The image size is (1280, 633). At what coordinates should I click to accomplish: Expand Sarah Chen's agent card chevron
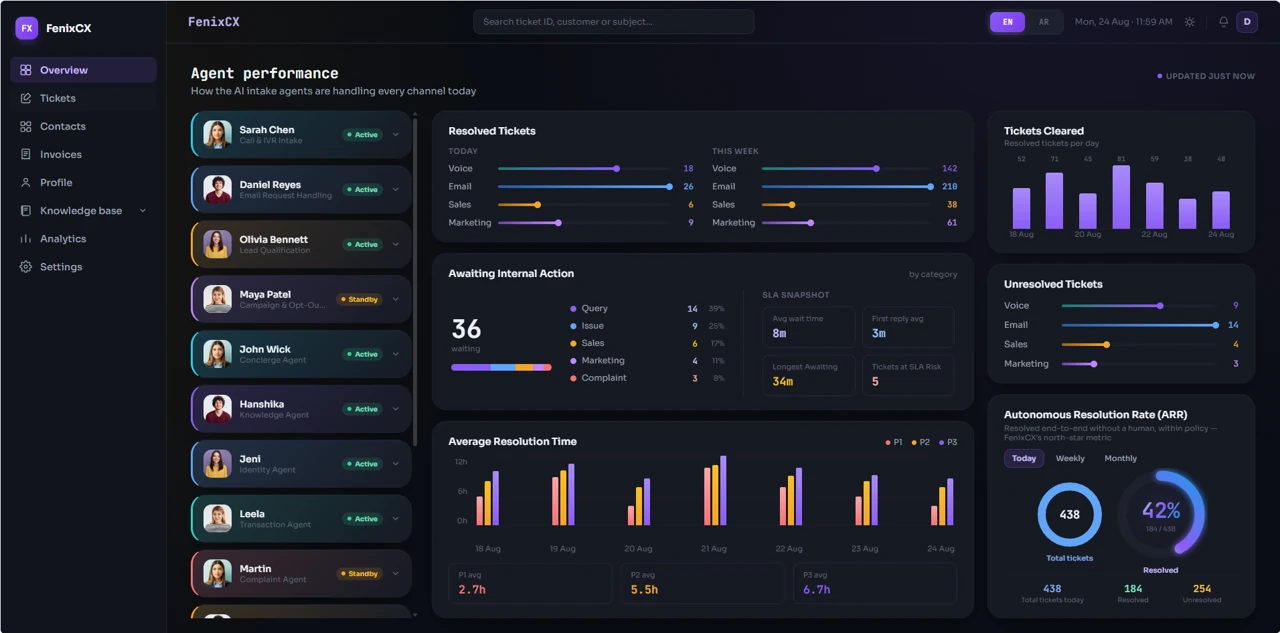tap(396, 134)
